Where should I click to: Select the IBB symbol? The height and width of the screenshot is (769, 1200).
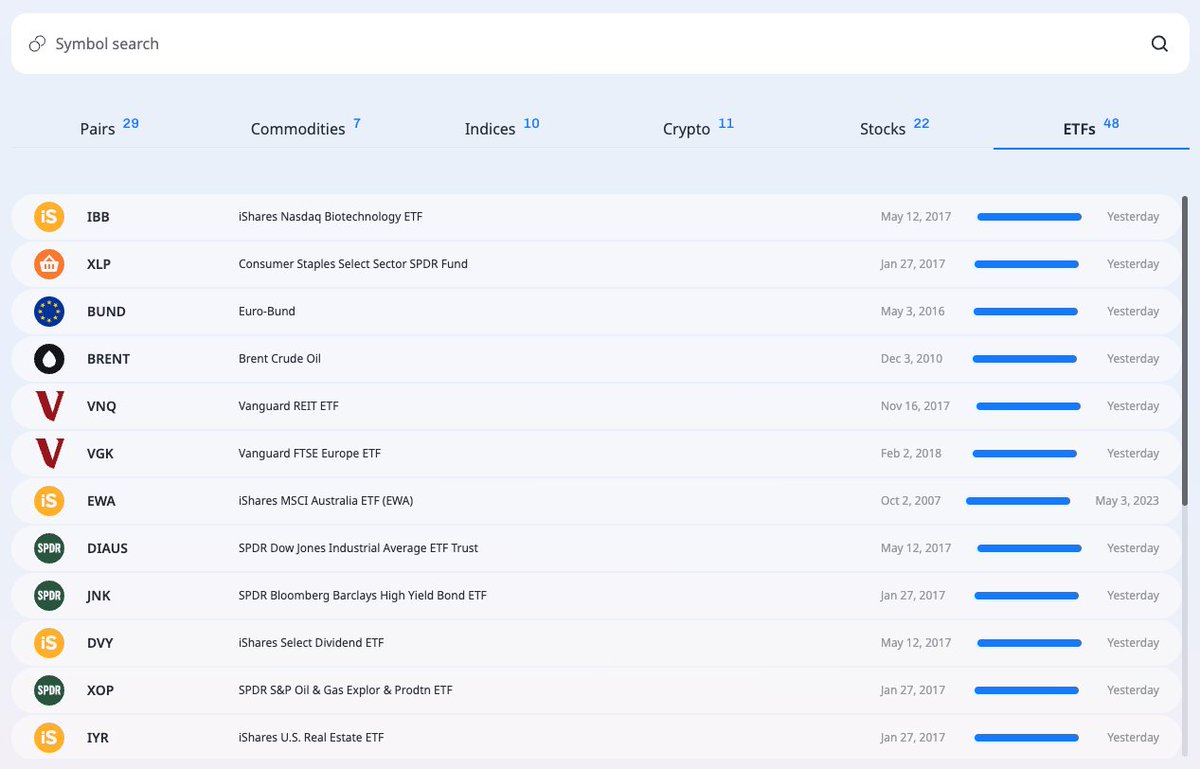point(99,217)
